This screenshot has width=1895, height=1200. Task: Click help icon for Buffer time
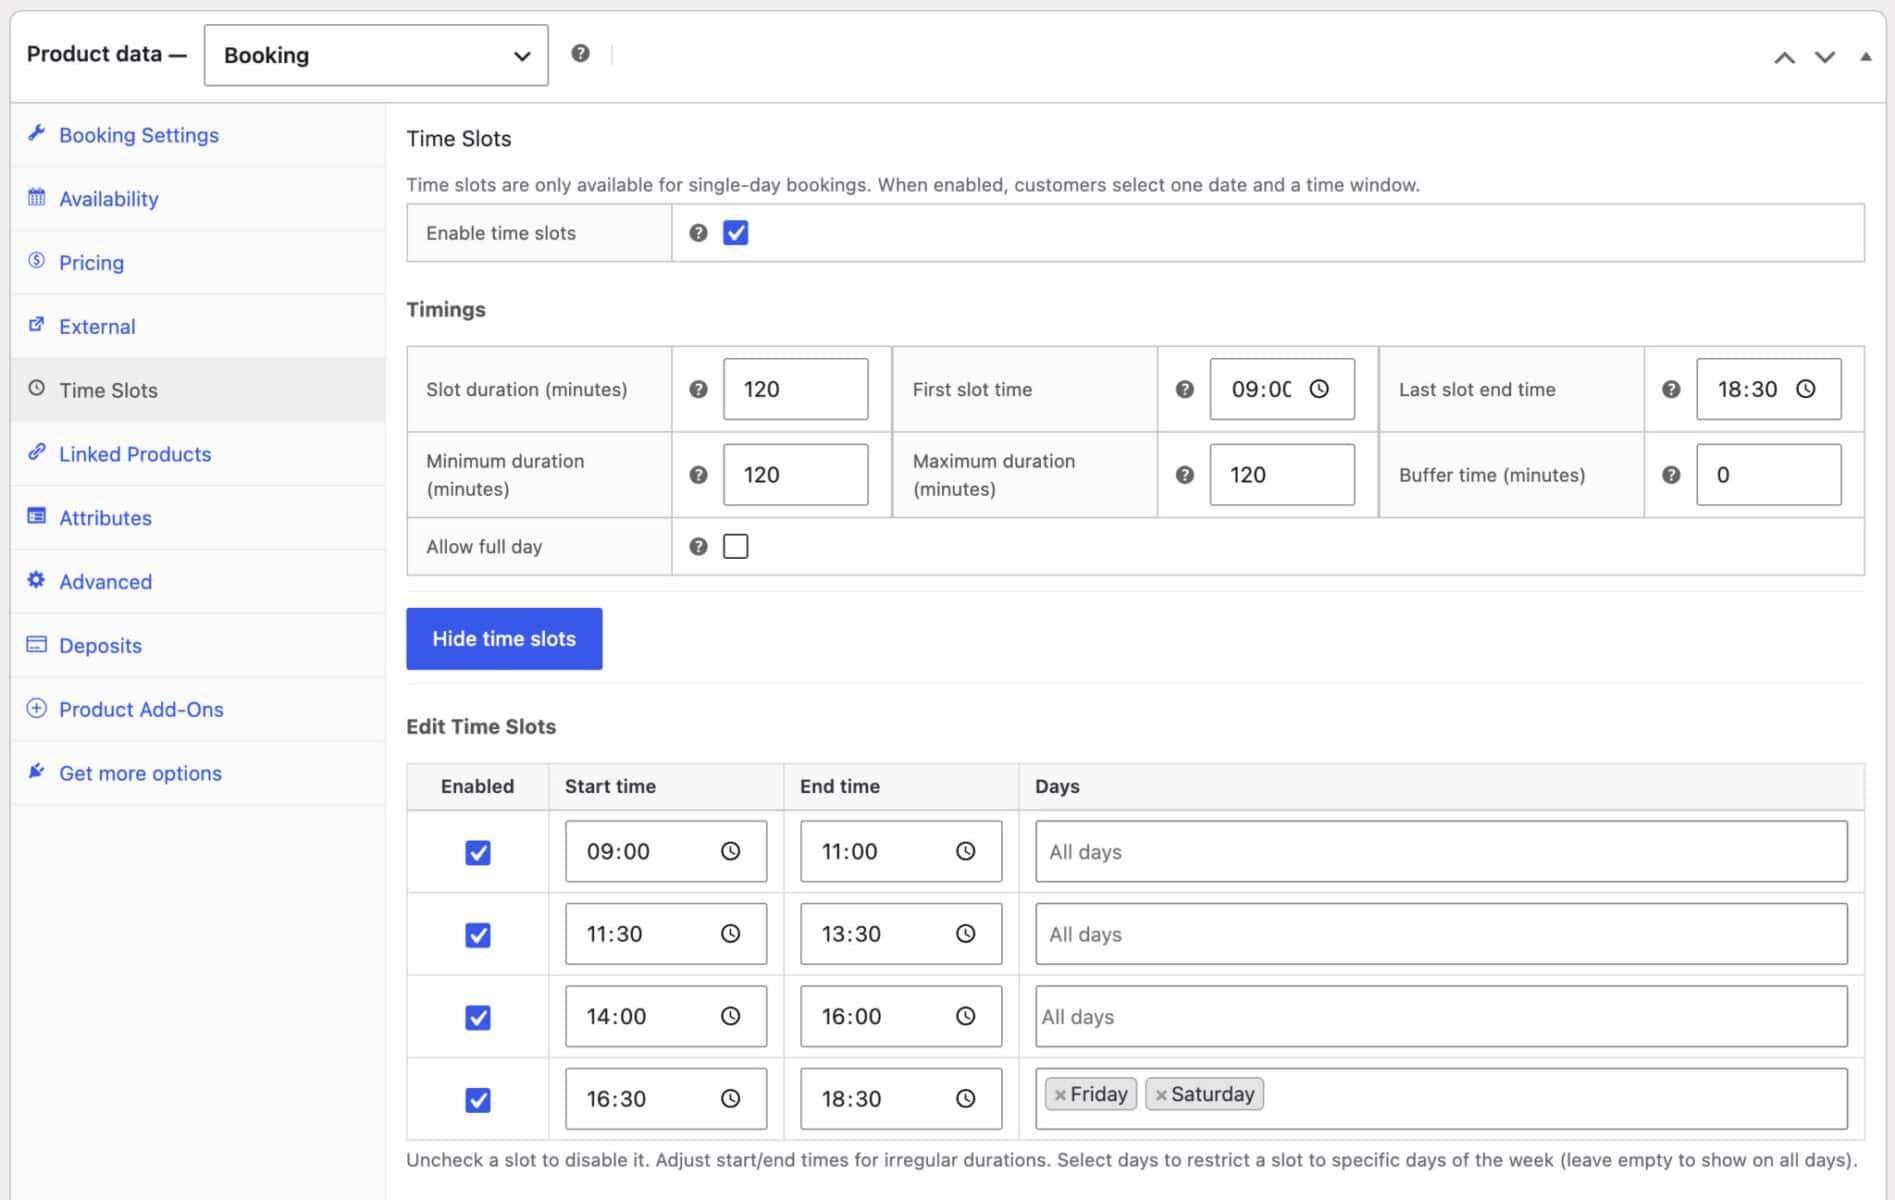pos(1671,475)
